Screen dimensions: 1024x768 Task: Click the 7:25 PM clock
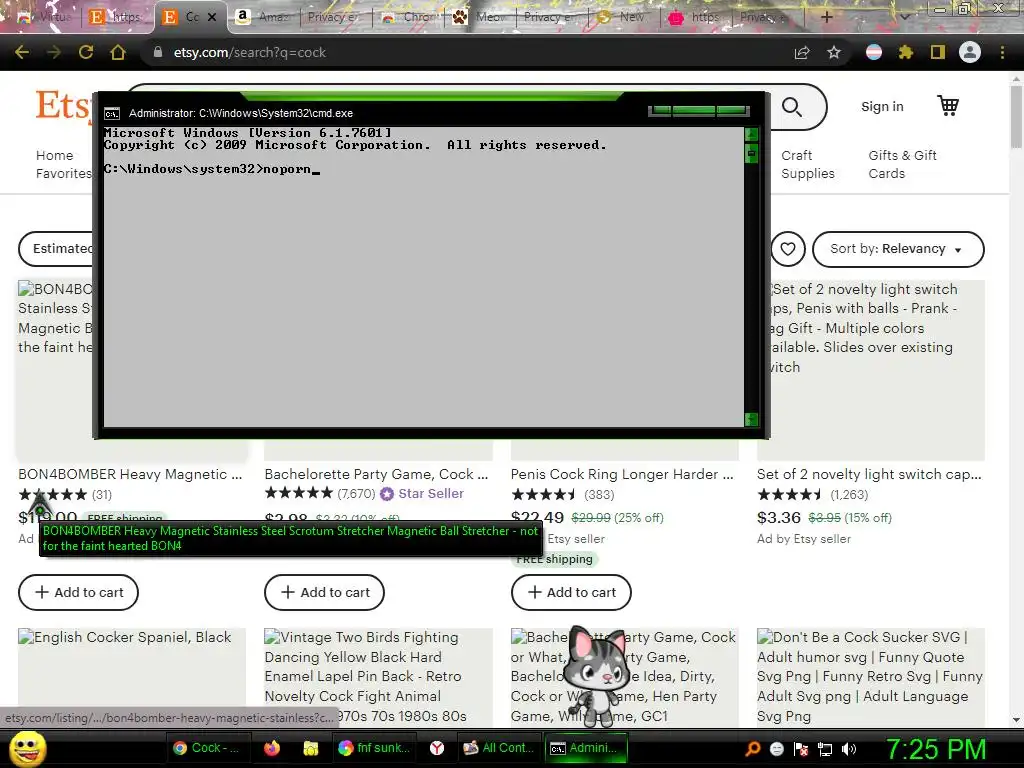(935, 749)
